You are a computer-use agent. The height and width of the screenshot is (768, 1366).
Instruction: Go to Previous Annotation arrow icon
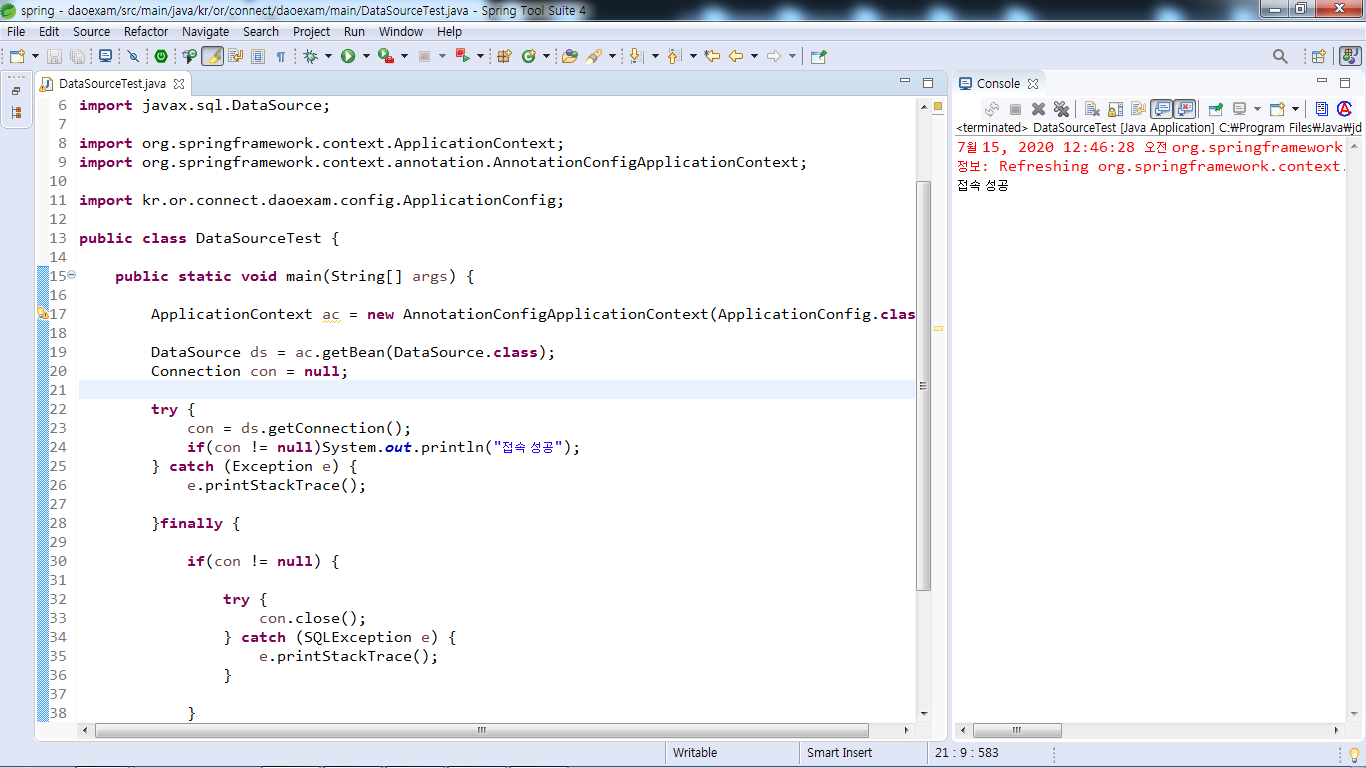[674, 57]
